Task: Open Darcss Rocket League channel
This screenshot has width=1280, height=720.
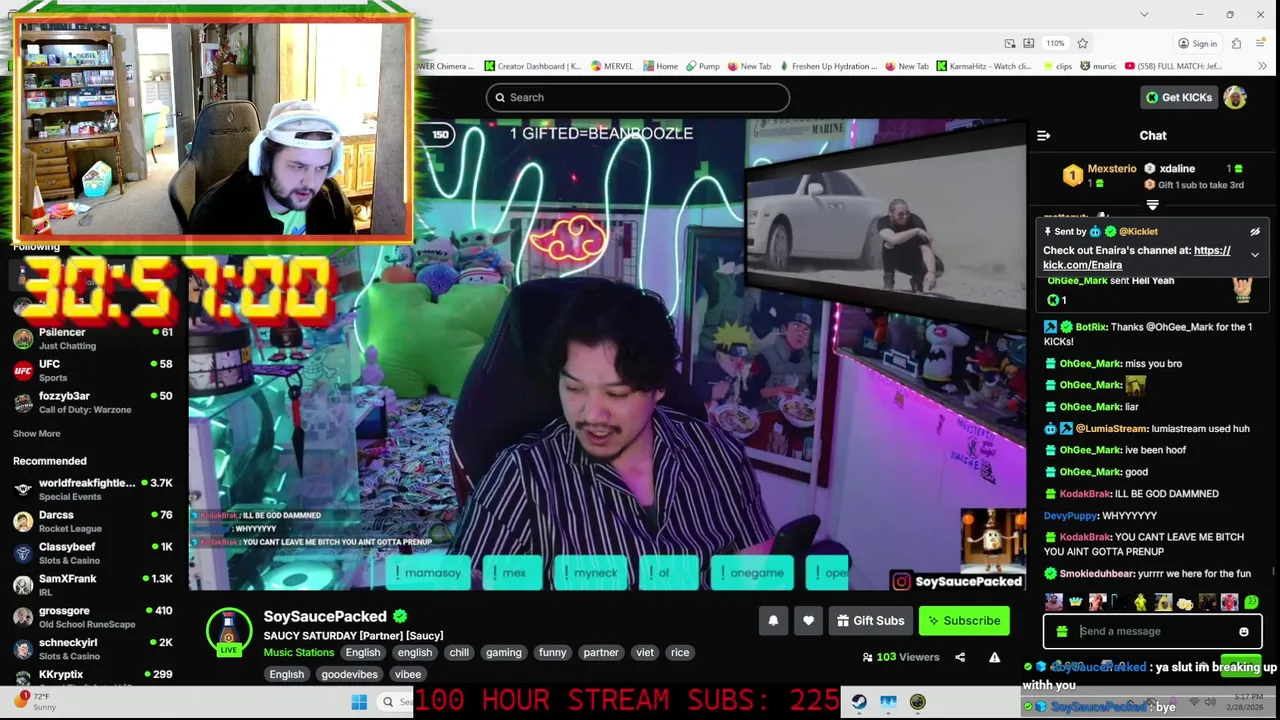Action: click(92, 522)
